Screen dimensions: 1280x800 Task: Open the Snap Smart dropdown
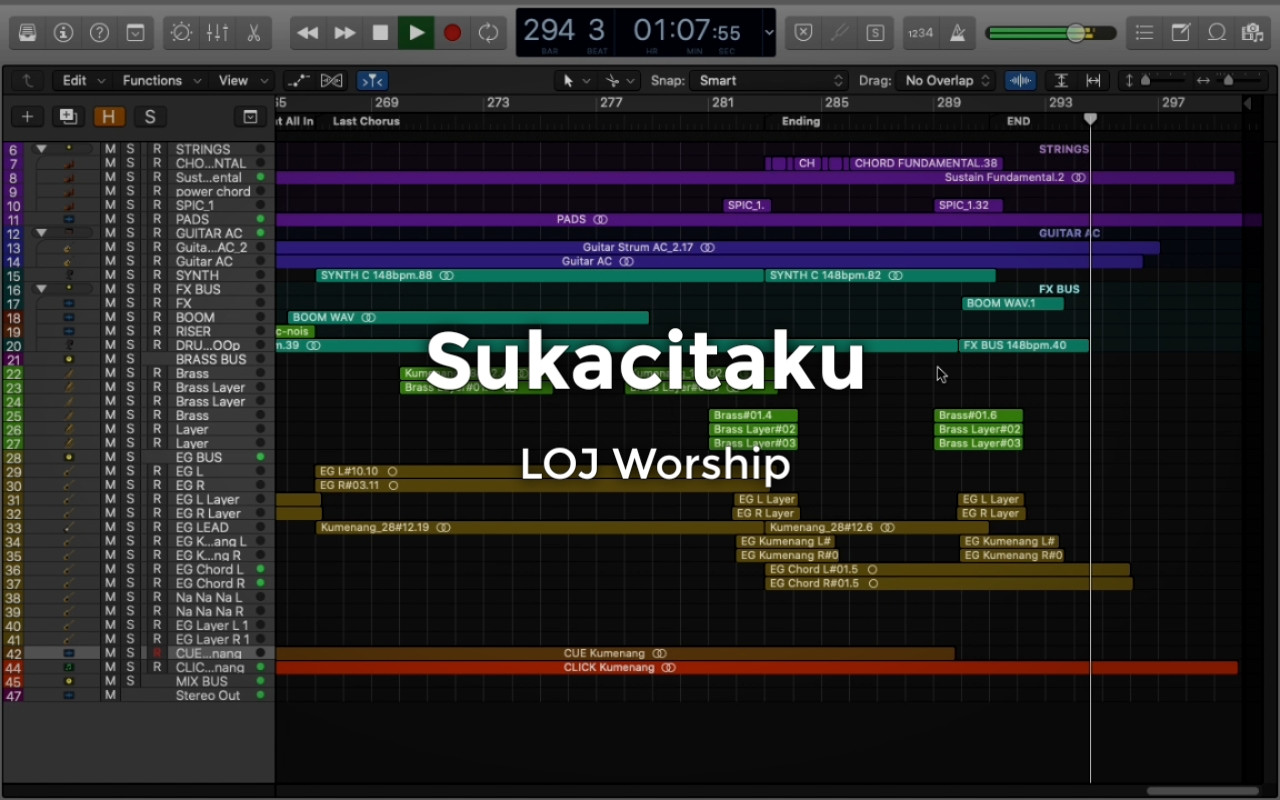coord(768,80)
